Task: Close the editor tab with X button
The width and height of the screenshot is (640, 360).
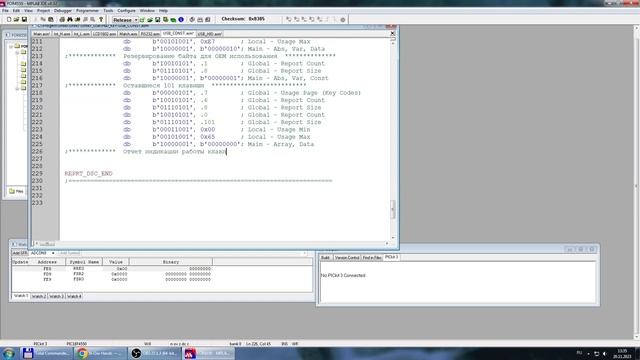Action: (393, 33)
